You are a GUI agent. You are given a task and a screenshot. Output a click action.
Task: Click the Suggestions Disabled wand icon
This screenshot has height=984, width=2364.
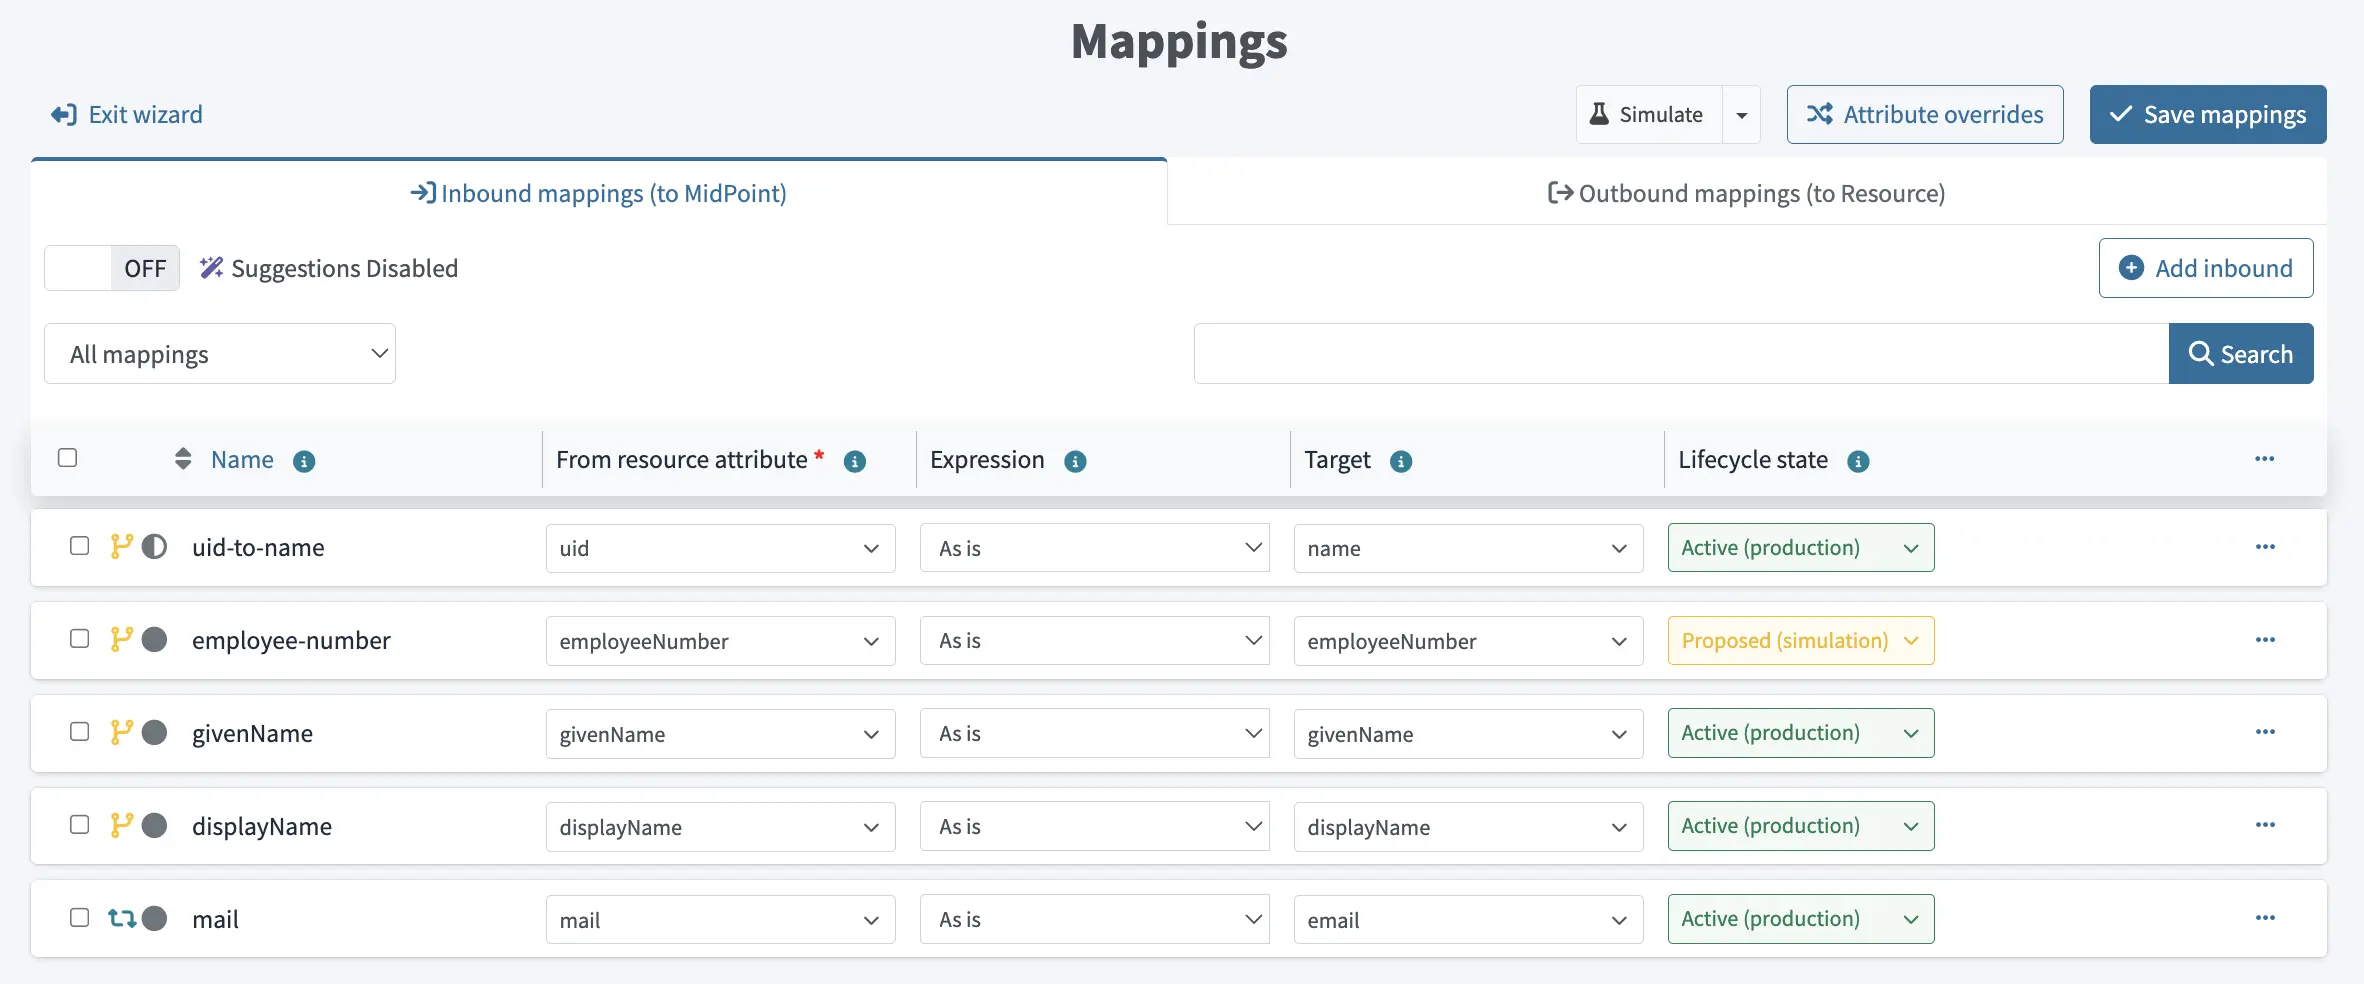(x=210, y=268)
